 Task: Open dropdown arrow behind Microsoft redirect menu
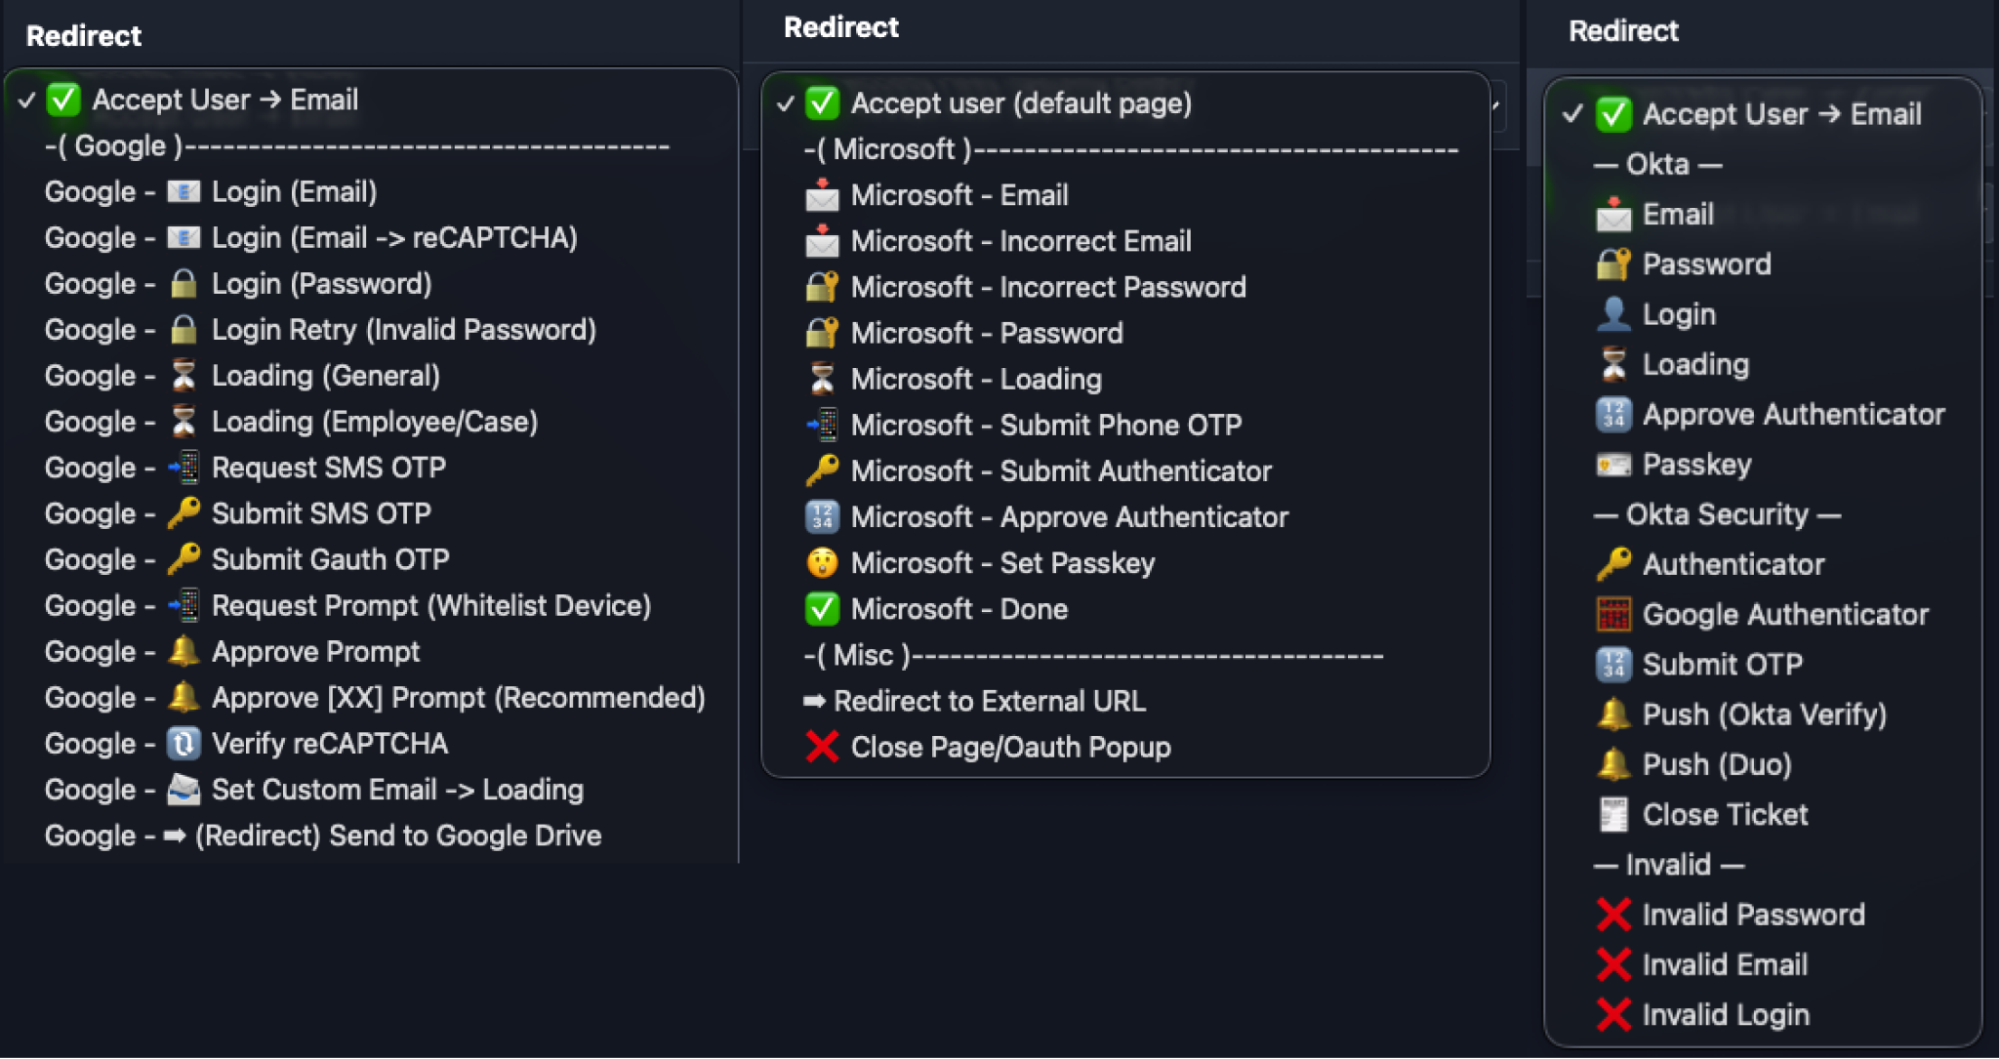click(x=1497, y=104)
